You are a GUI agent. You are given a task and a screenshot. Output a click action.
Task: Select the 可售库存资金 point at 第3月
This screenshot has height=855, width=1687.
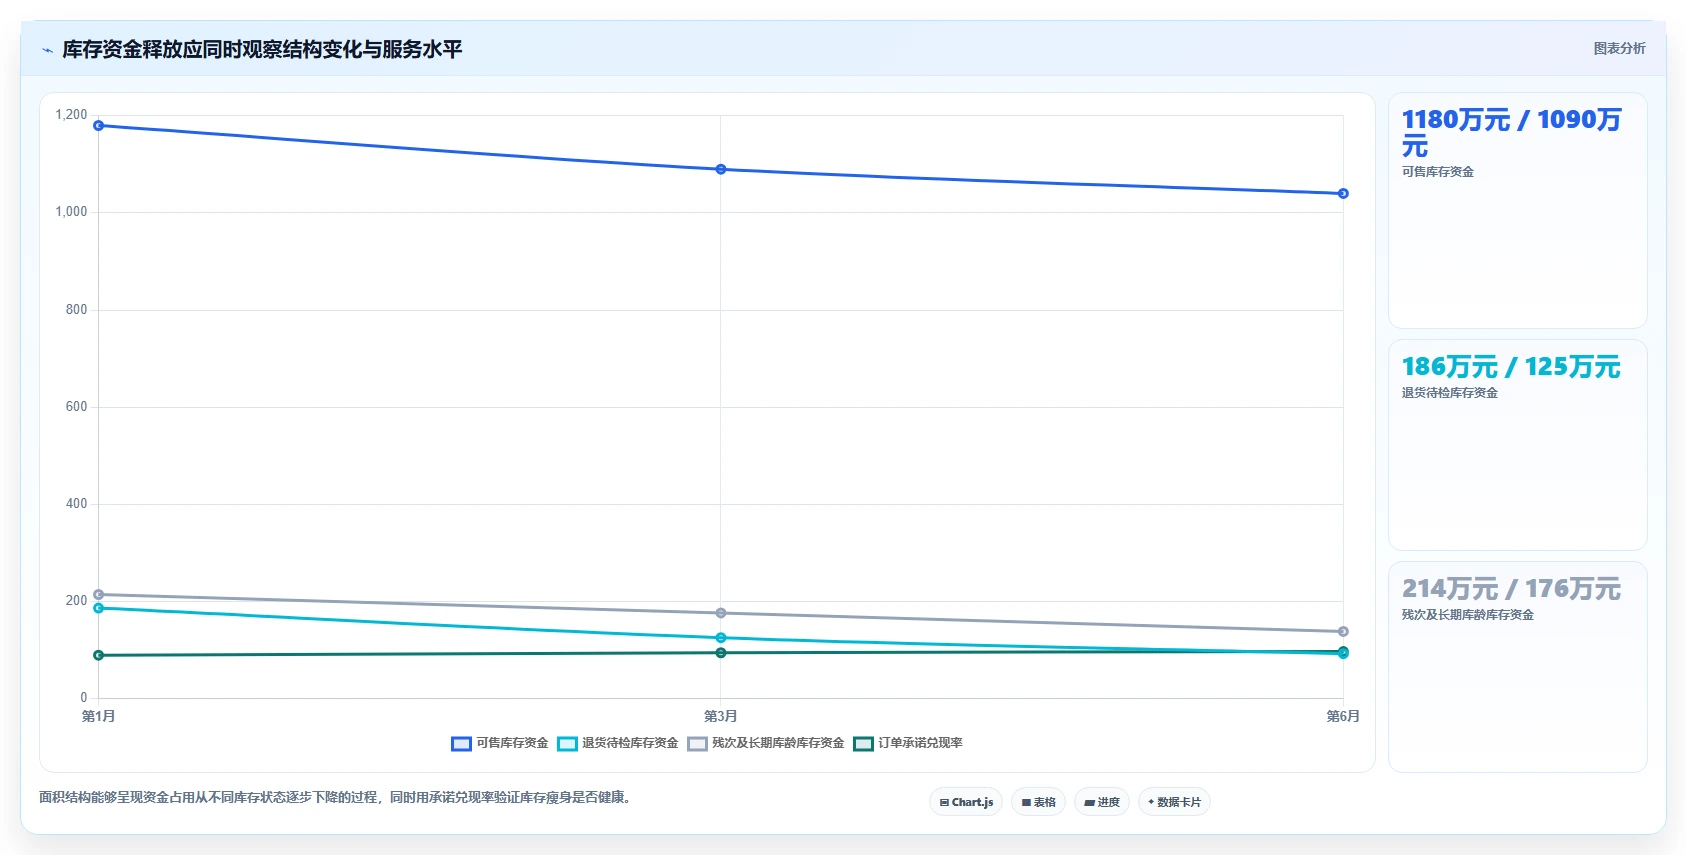(x=721, y=169)
